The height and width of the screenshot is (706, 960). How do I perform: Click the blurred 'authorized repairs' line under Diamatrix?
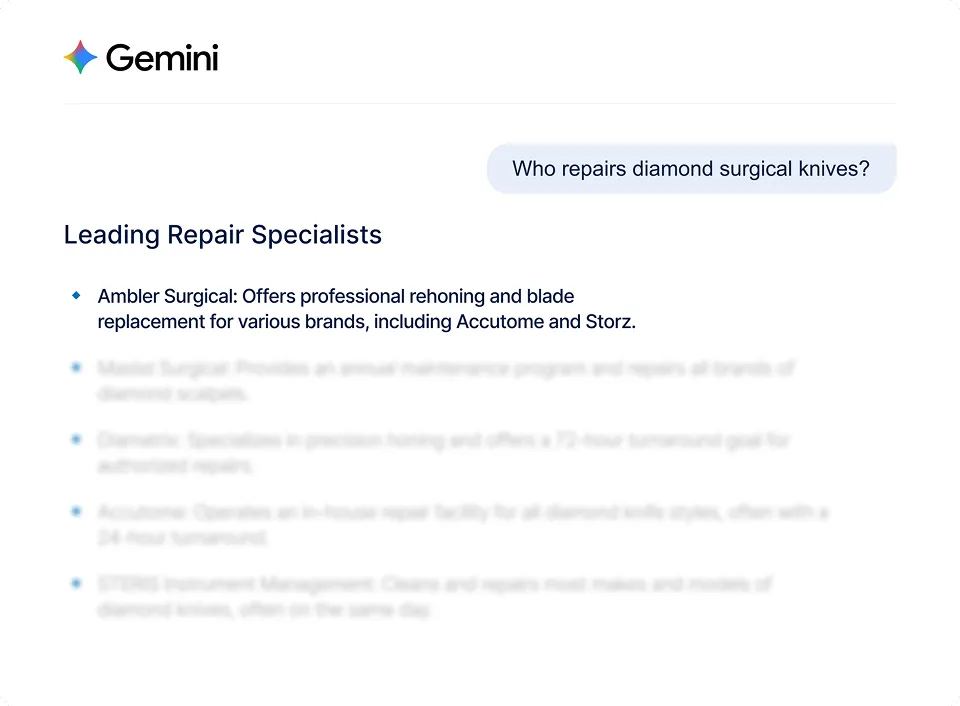(x=175, y=465)
